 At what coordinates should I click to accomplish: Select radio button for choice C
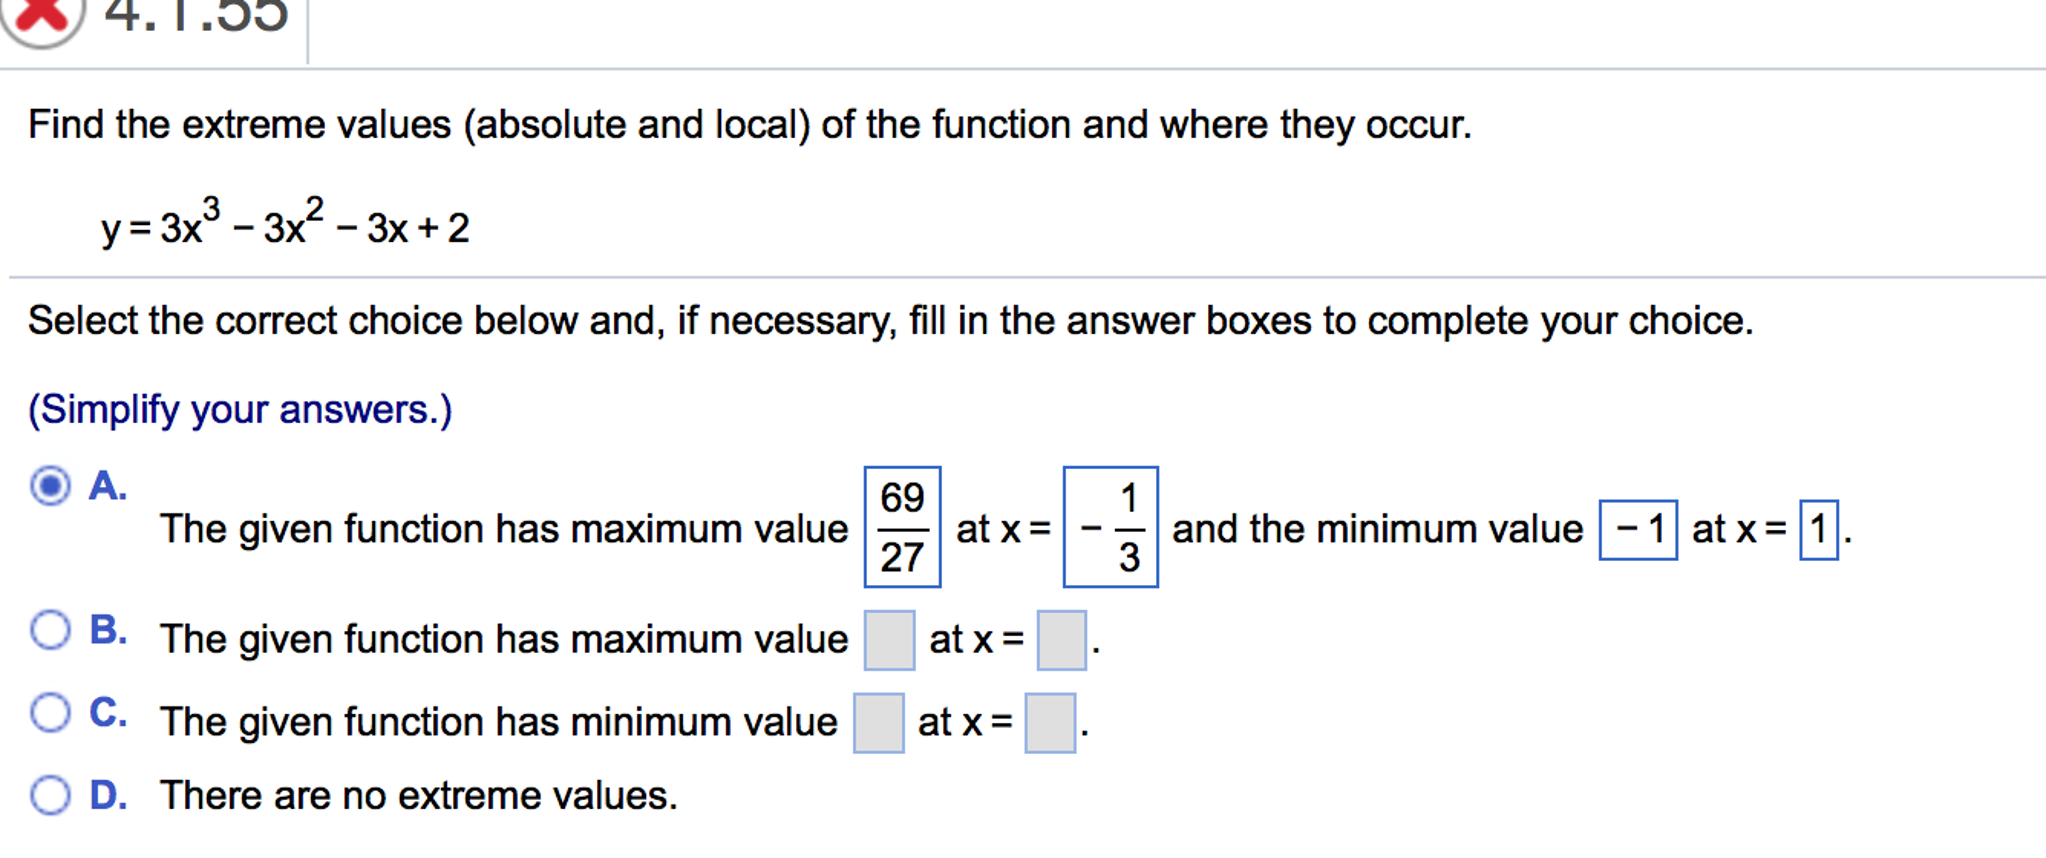click(50, 713)
